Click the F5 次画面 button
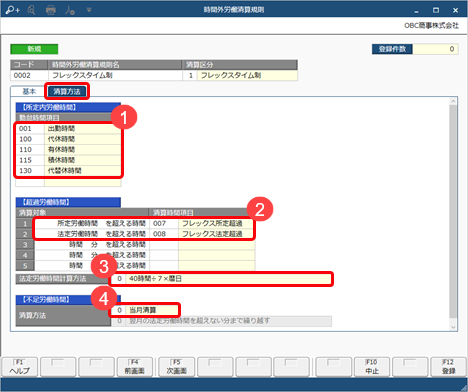The height and width of the screenshot is (392, 468). pos(177,367)
